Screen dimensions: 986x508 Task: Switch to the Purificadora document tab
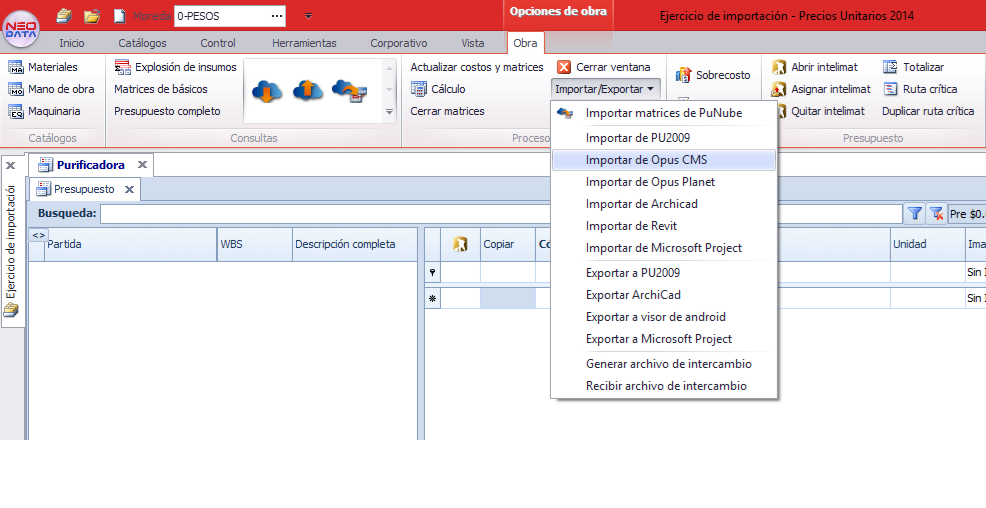[91, 165]
